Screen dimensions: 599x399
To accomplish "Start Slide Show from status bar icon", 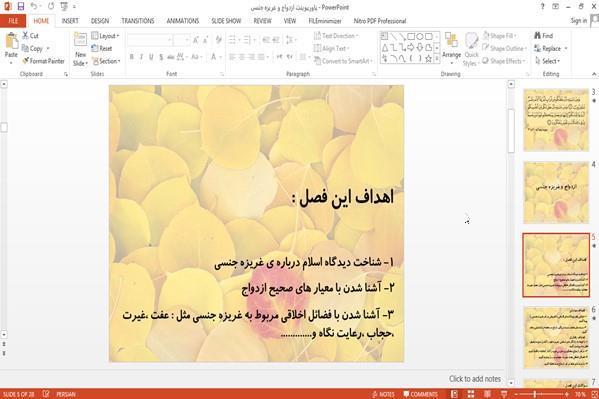I will (504, 394).
